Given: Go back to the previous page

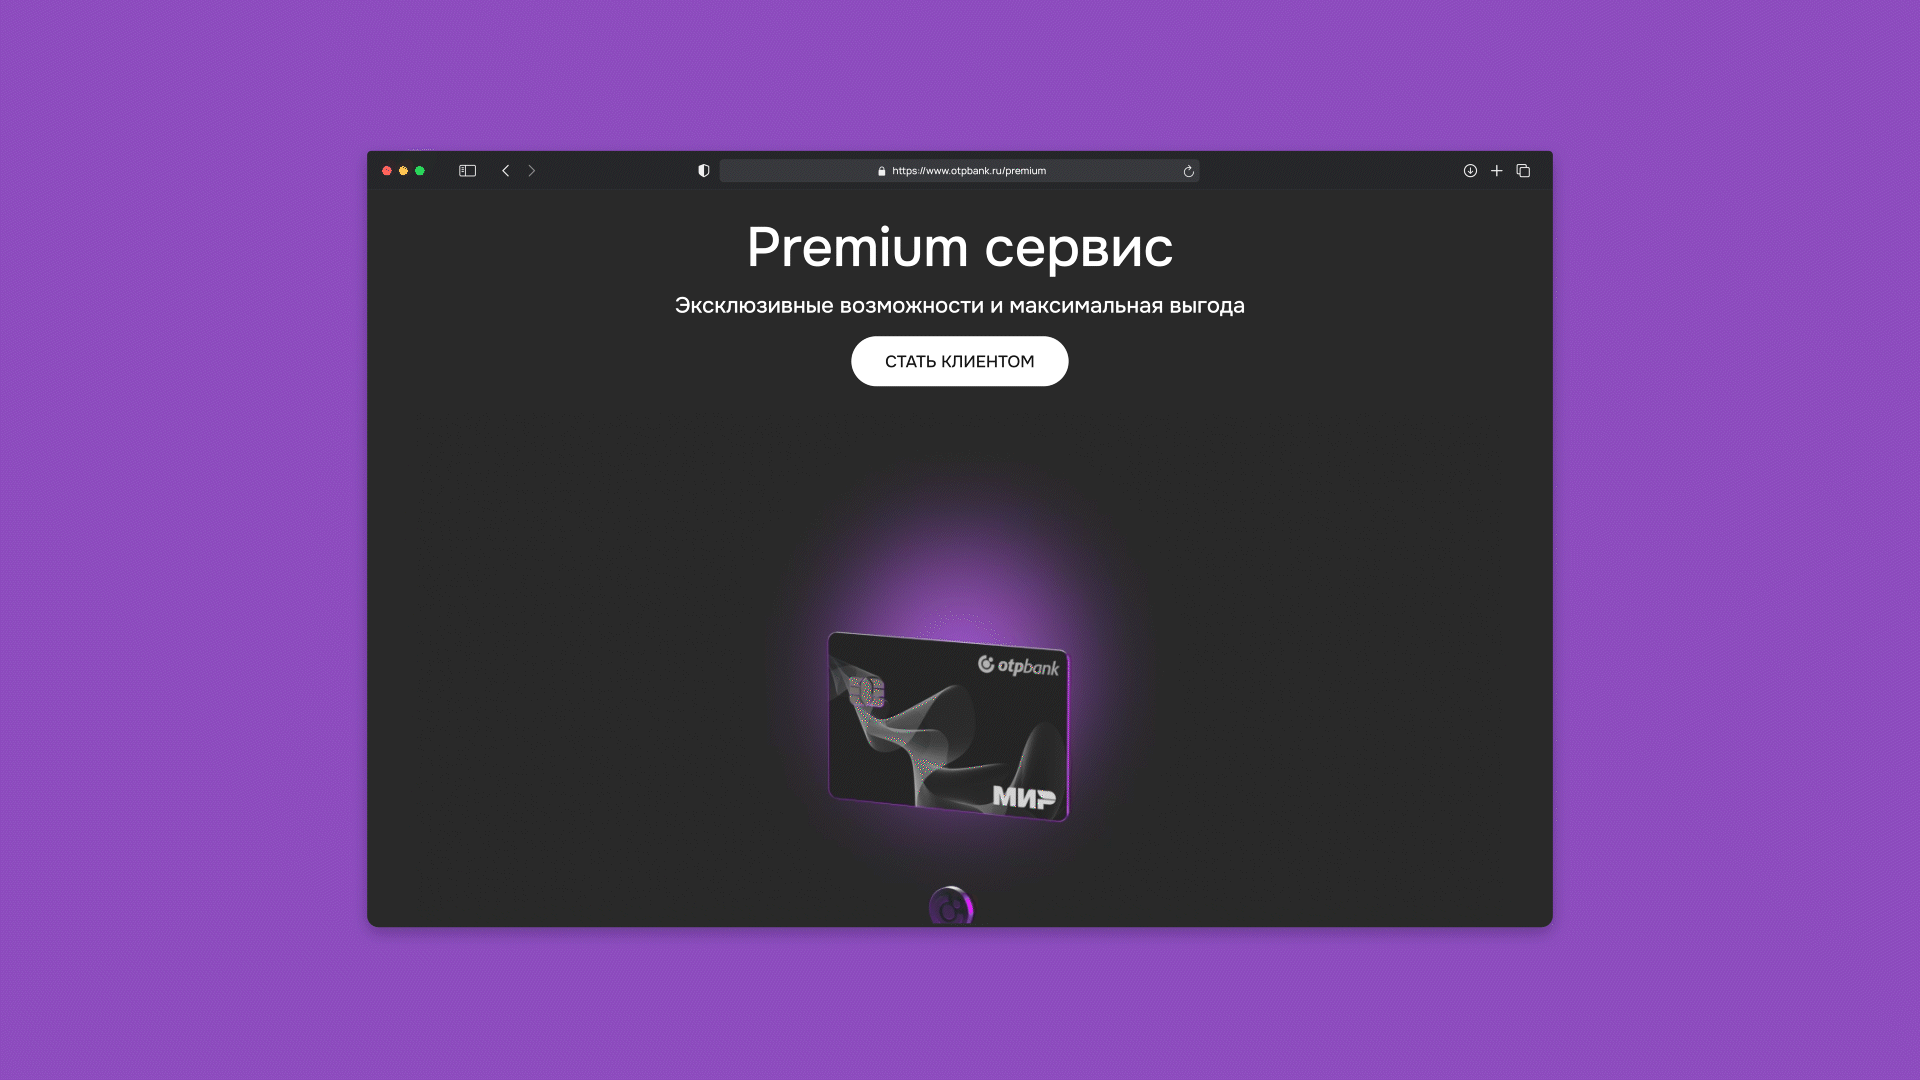Looking at the screenshot, I should click(x=506, y=171).
